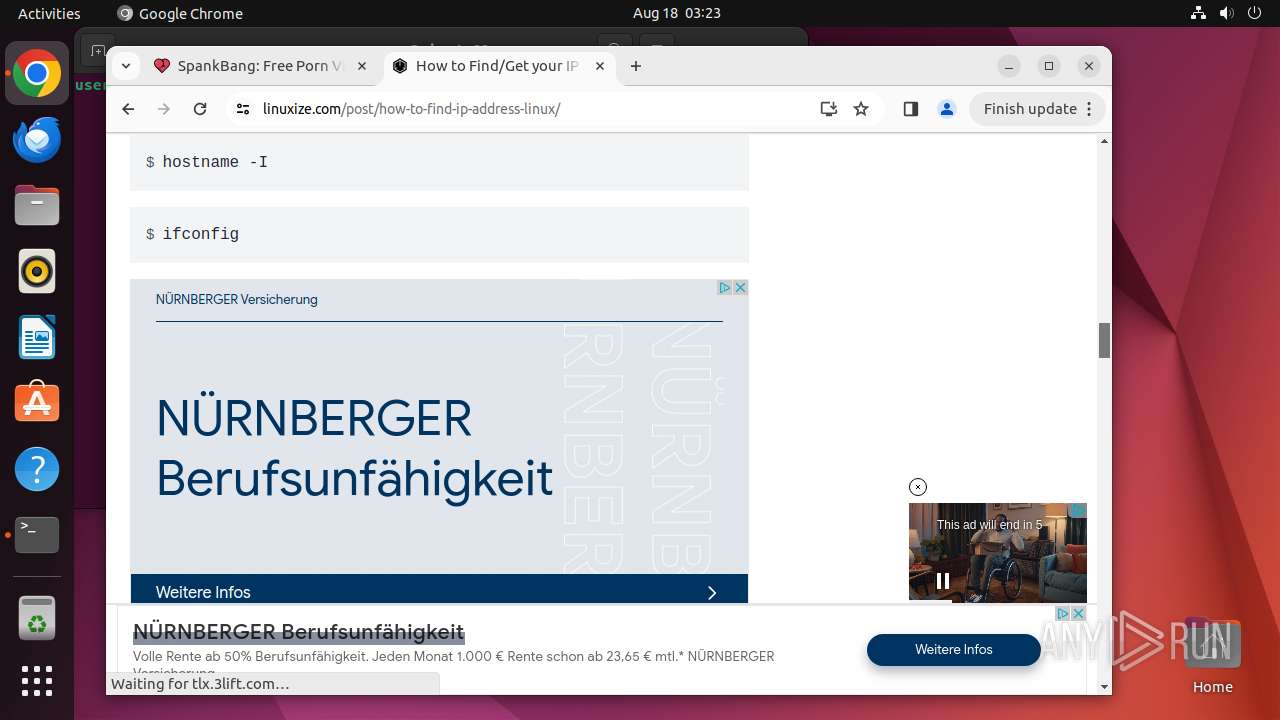Viewport: 1280px width, 720px height.
Task: Launch LibreOffice Writer from the dock
Action: 37,337
